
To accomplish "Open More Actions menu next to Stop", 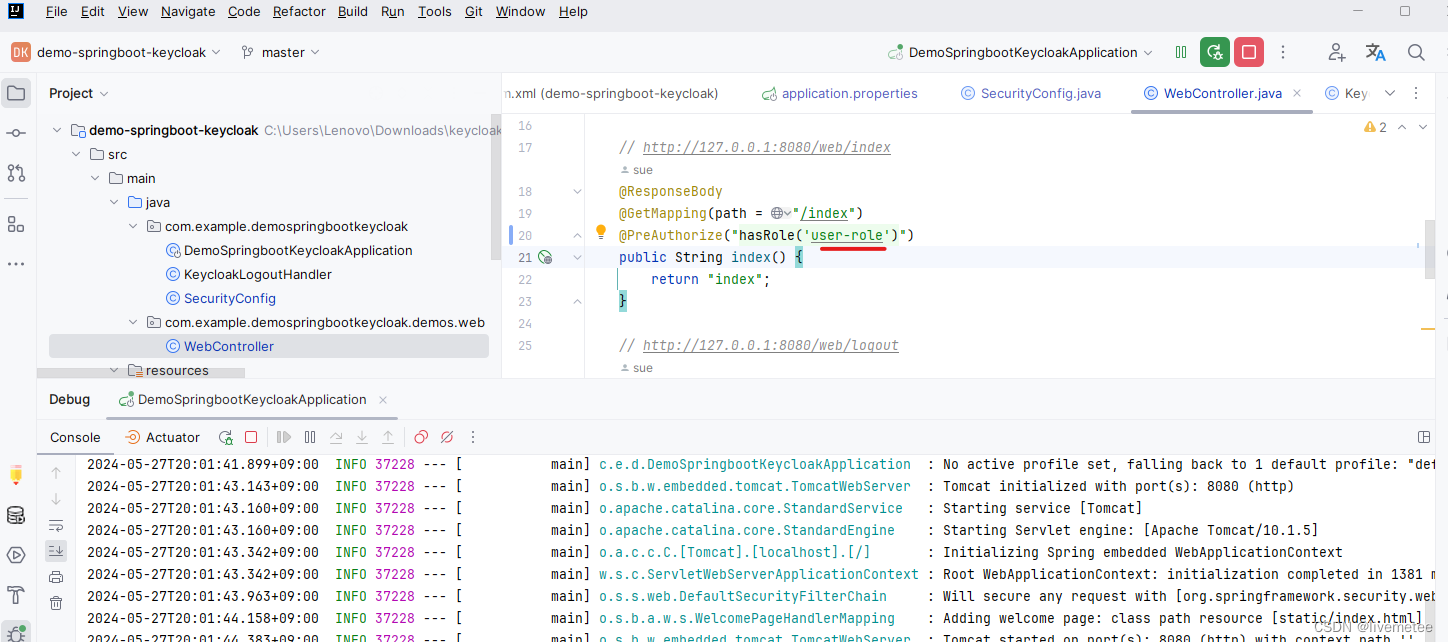I will click(x=1284, y=52).
